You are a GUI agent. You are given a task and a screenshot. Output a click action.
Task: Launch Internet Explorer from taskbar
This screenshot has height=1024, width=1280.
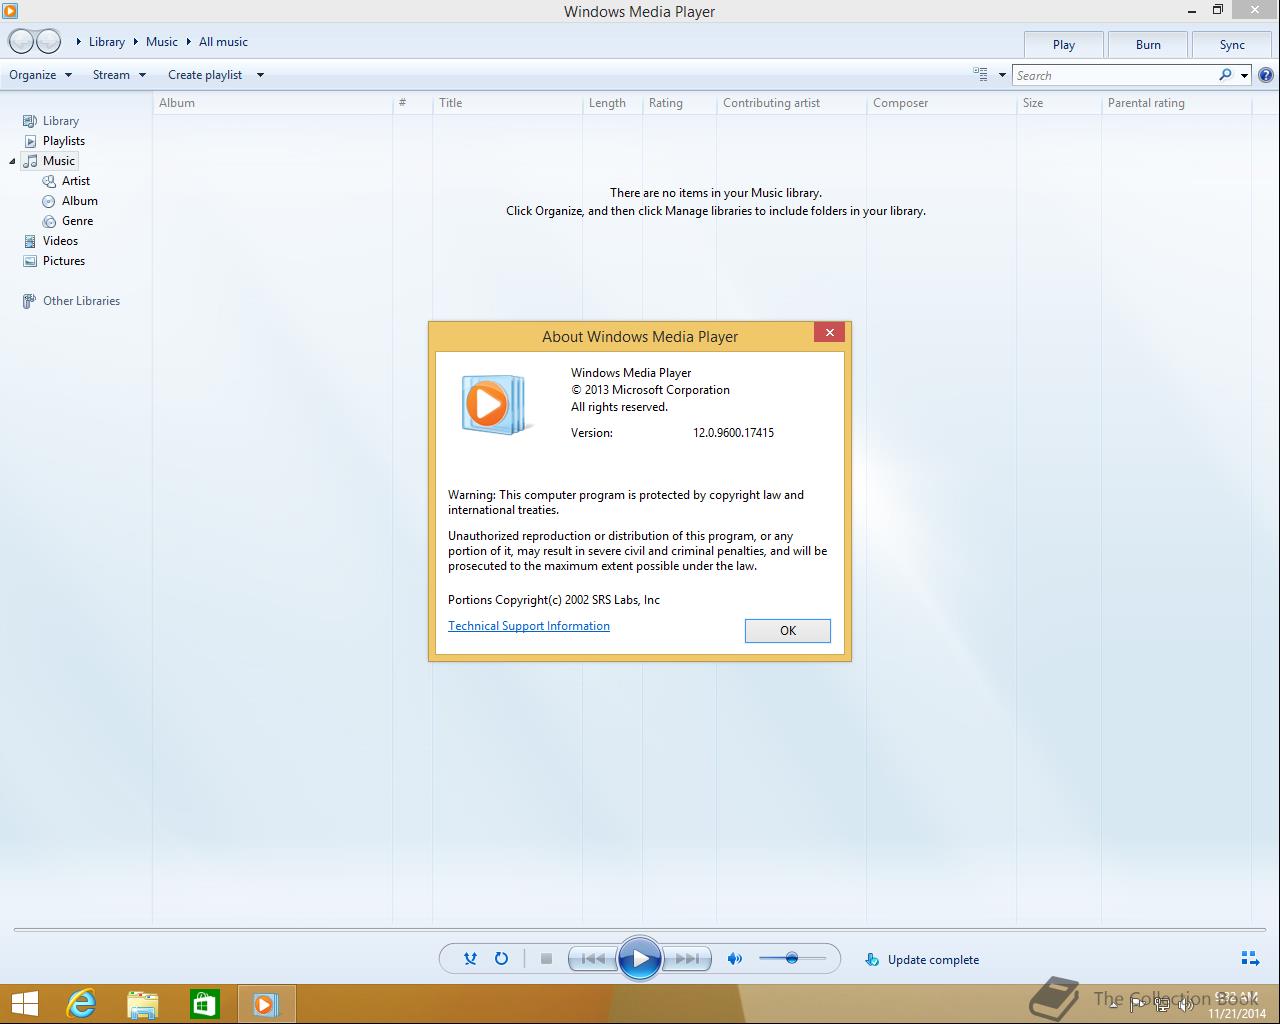pos(81,1004)
